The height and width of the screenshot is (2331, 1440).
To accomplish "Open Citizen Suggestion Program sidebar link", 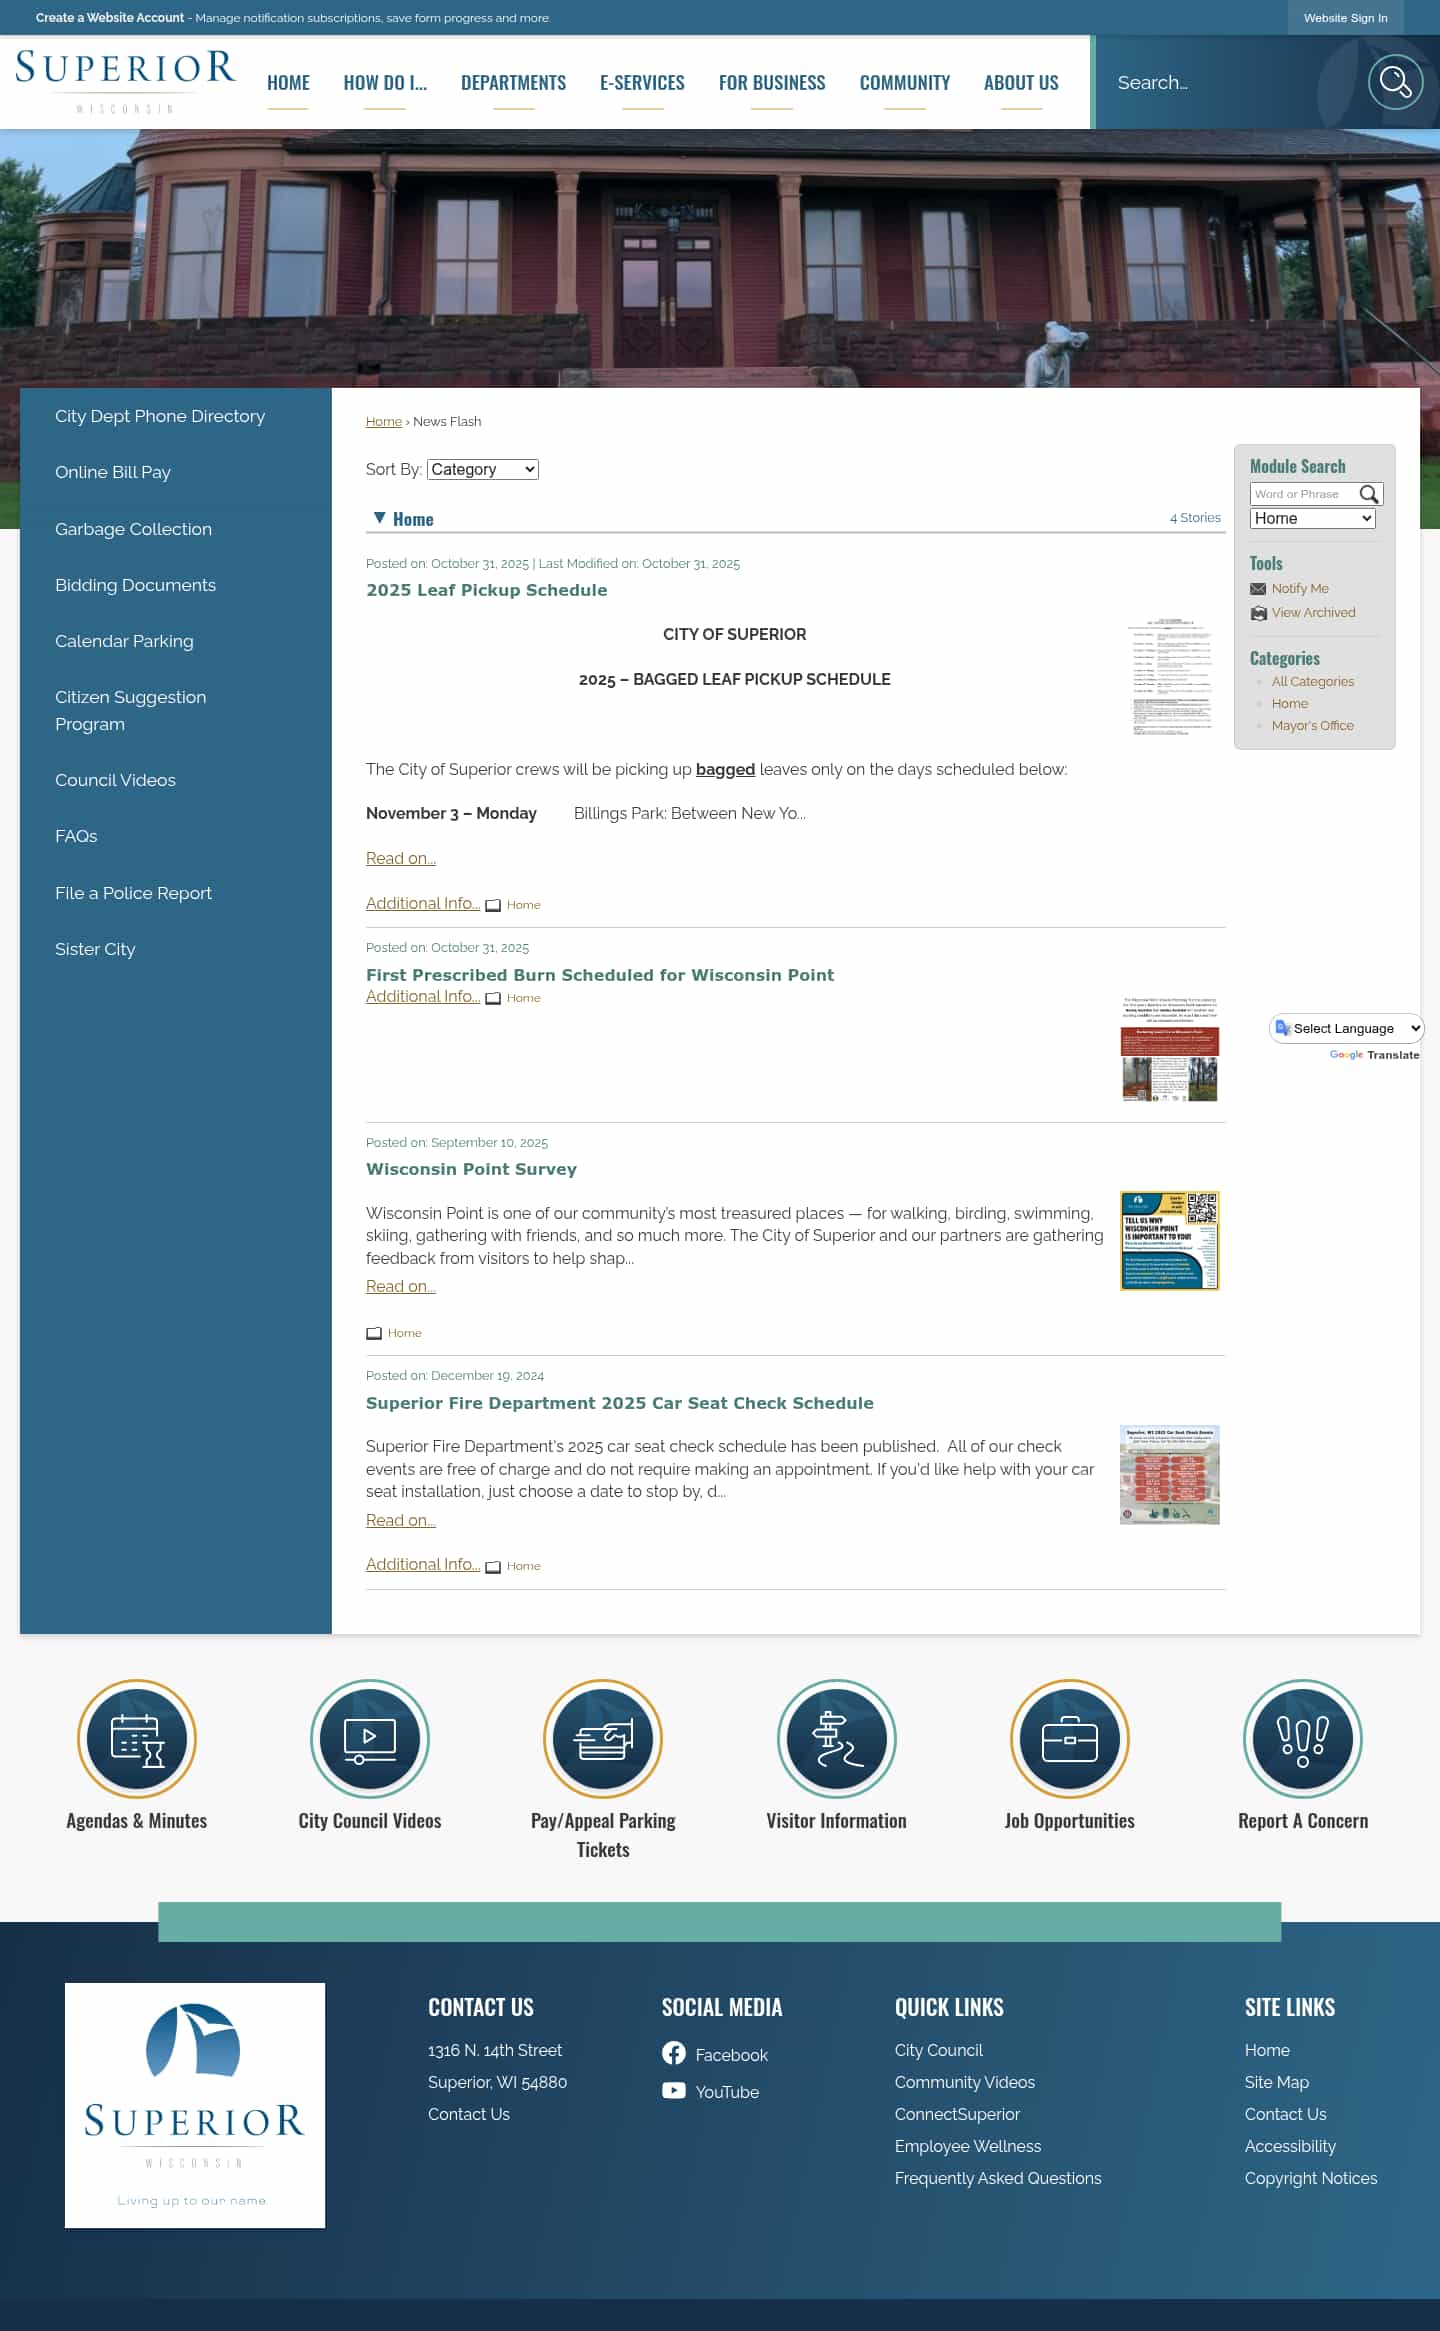I will click(x=131, y=710).
